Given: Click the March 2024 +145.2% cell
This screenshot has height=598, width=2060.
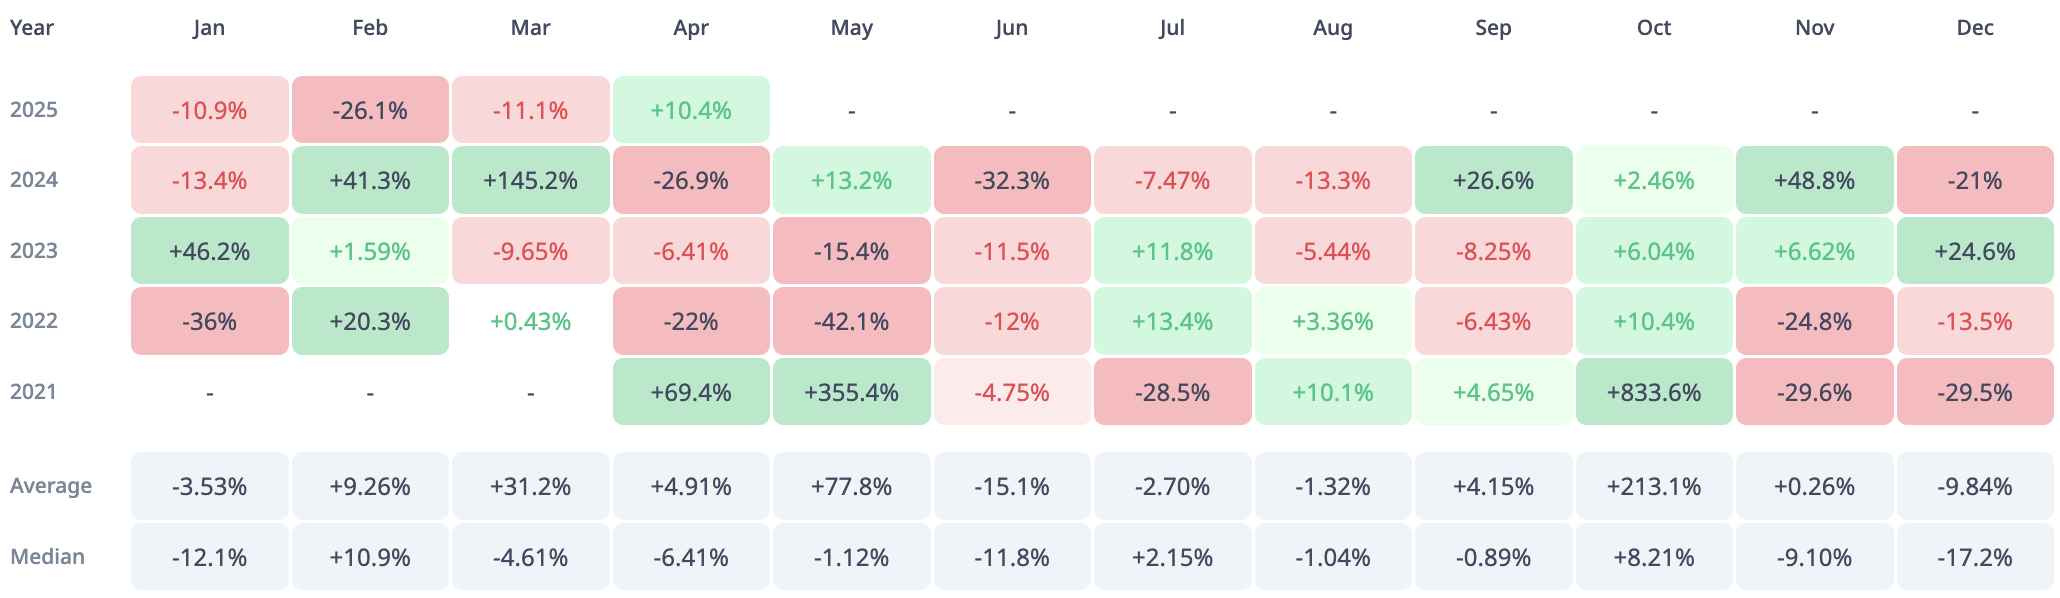Looking at the screenshot, I should pyautogui.click(x=530, y=181).
